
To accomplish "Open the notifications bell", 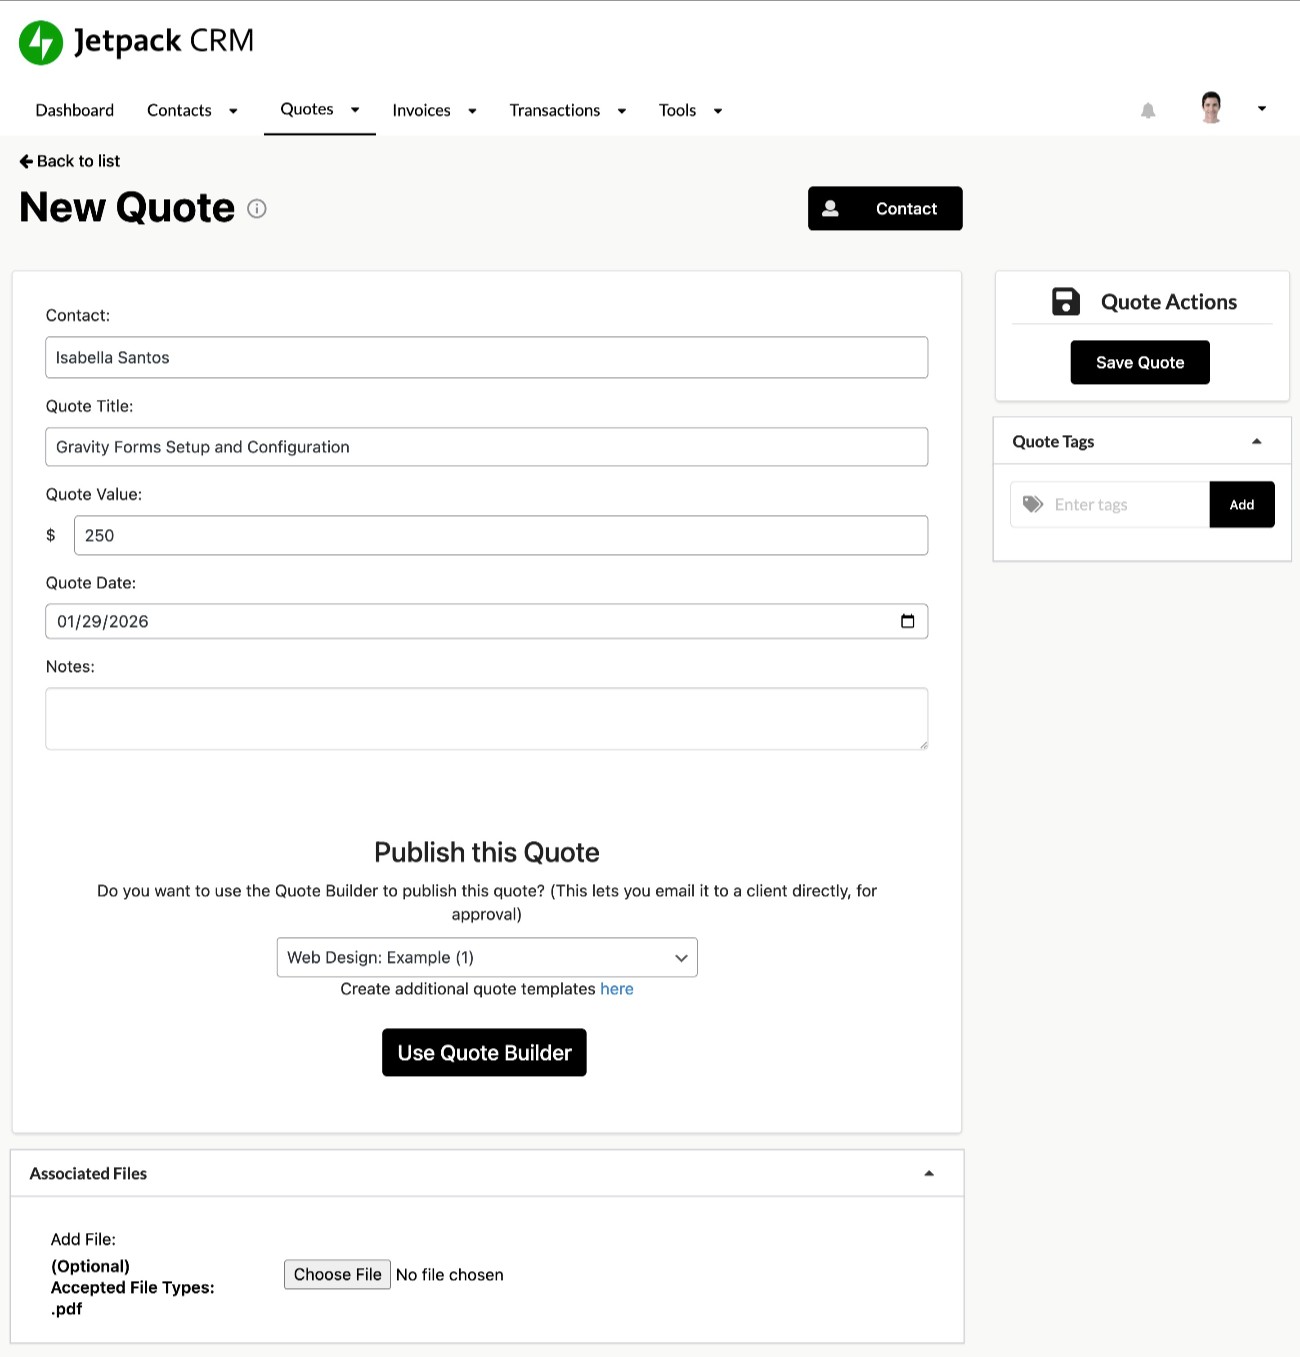I will click(1148, 110).
